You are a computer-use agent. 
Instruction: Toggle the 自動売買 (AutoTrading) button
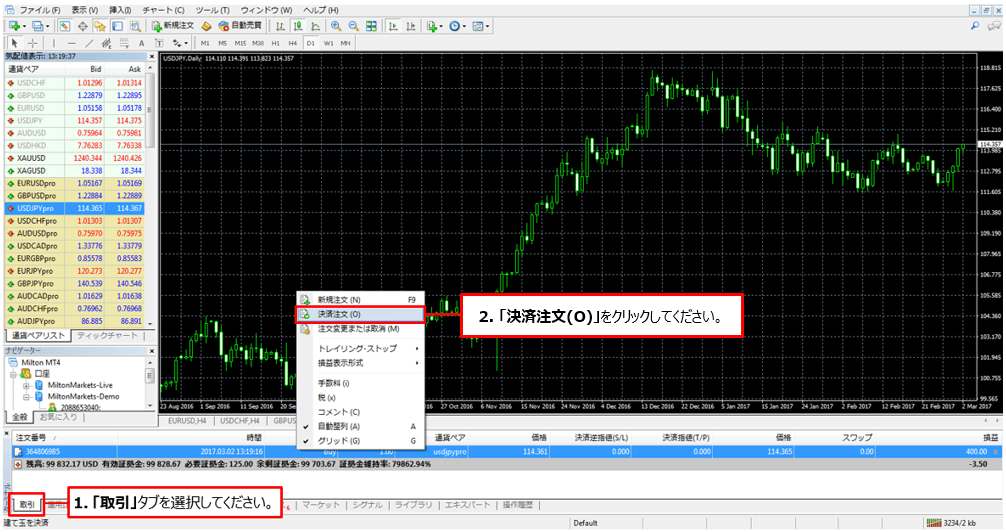pyautogui.click(x=234, y=25)
